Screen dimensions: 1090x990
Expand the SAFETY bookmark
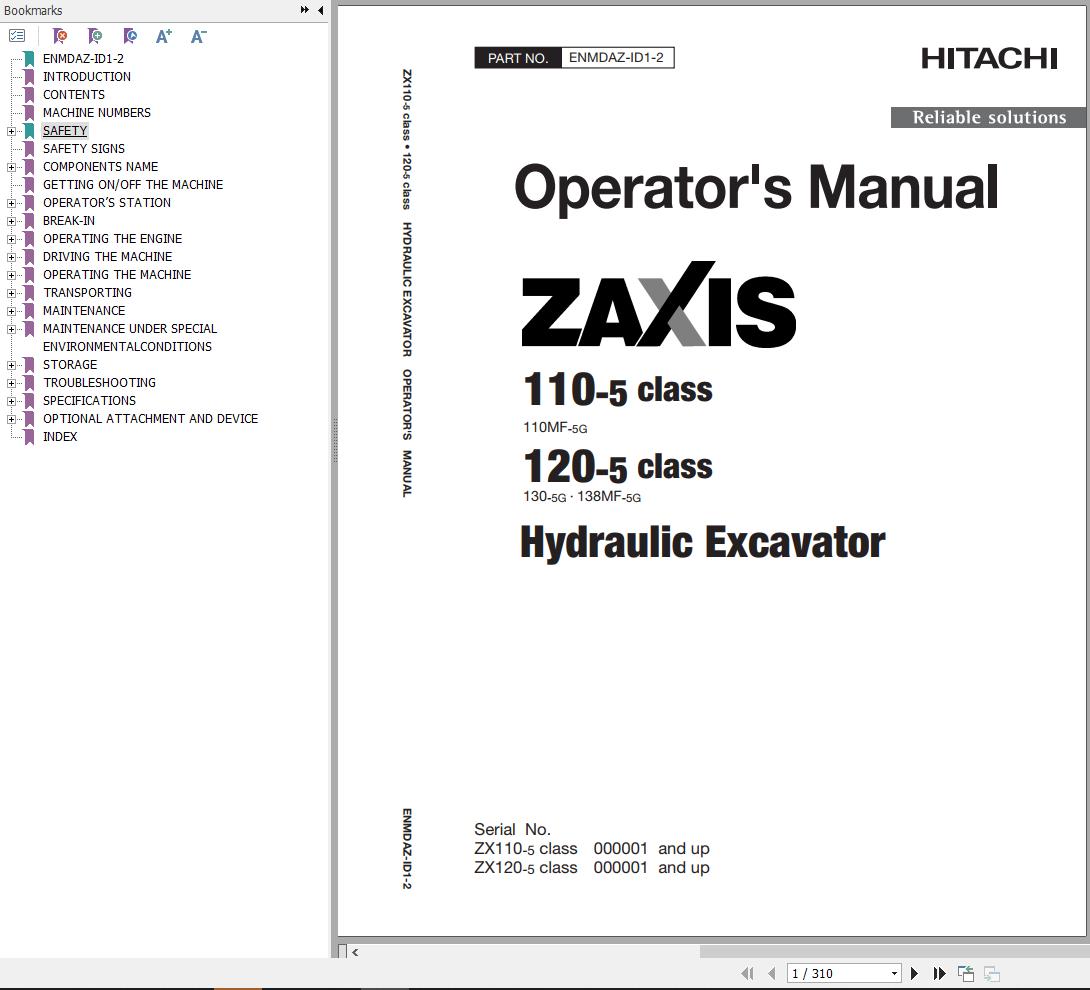coord(11,131)
